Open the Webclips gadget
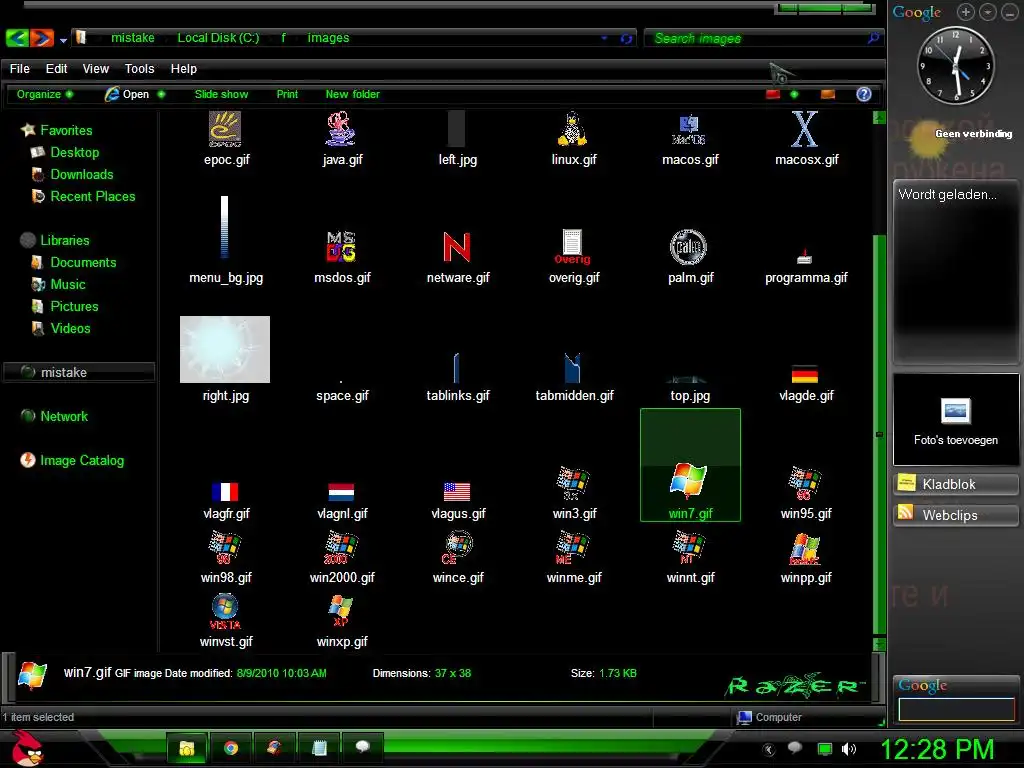1024x768 pixels. tap(955, 515)
